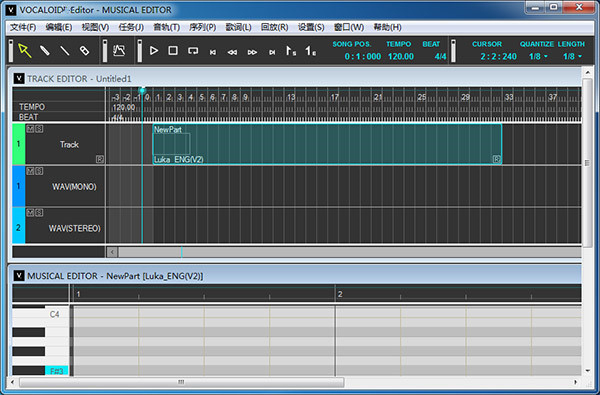
Task: Click the track editor scroll-left arrow
Action: coord(112,252)
